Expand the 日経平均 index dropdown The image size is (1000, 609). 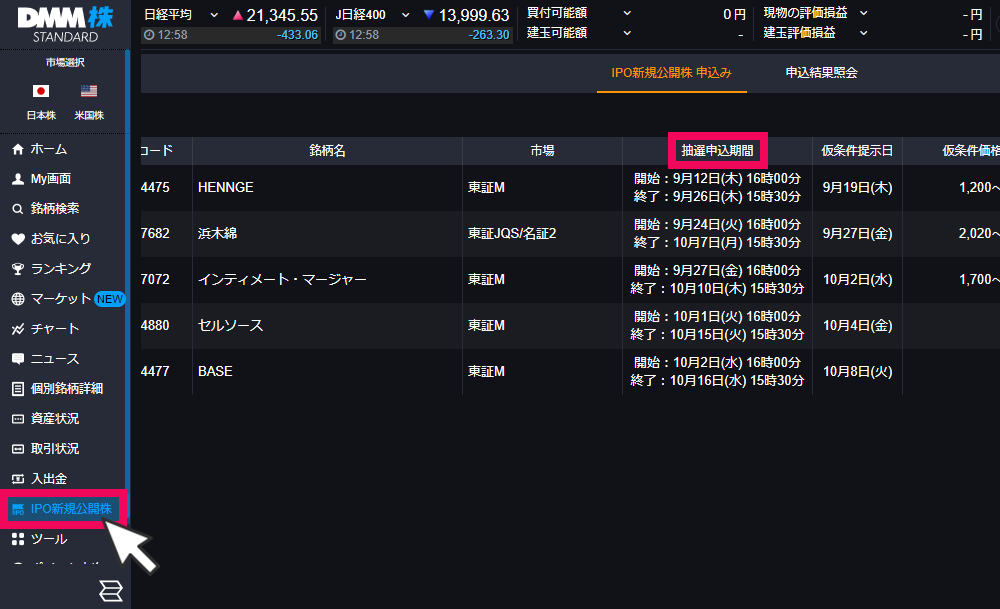pyautogui.click(x=214, y=15)
